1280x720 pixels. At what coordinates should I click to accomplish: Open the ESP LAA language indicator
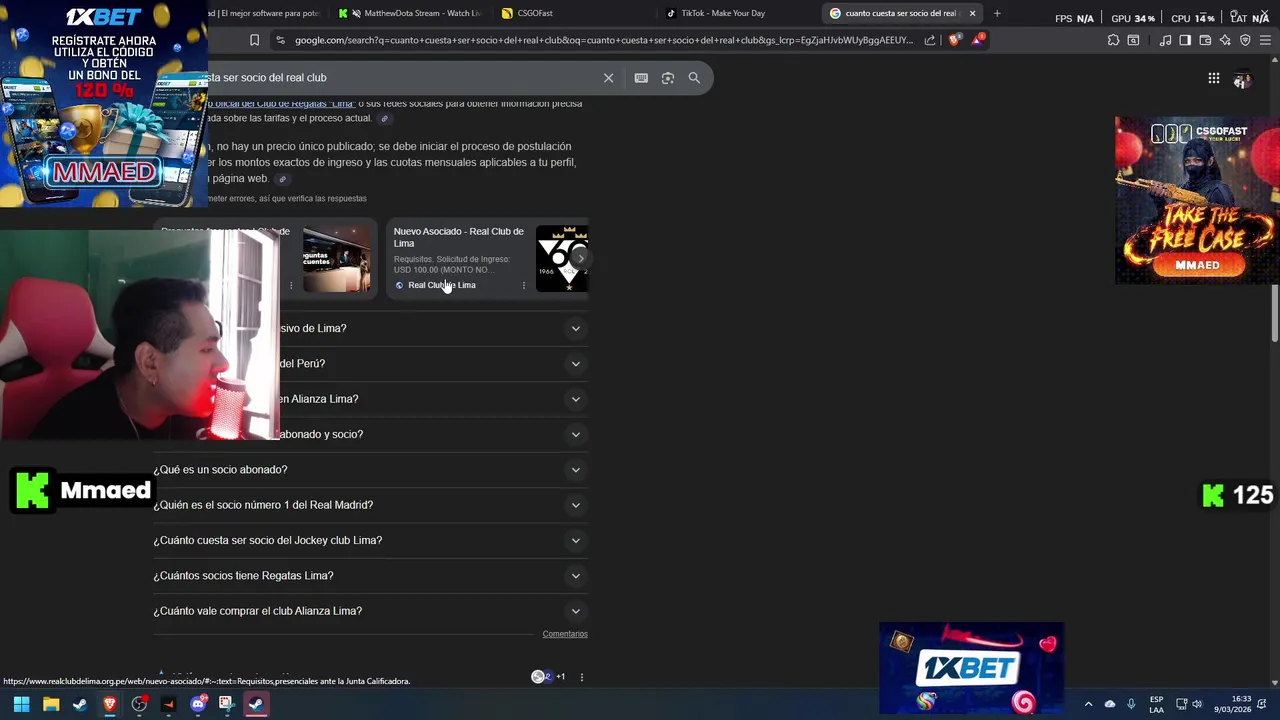pyautogui.click(x=1156, y=704)
